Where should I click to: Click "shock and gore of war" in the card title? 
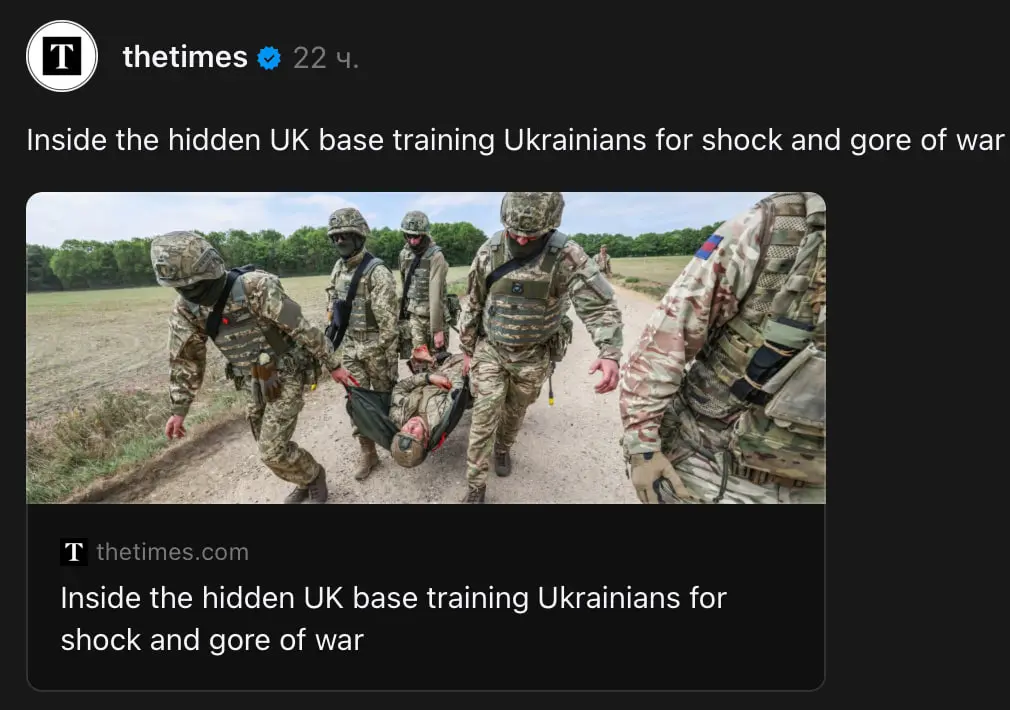(212, 640)
